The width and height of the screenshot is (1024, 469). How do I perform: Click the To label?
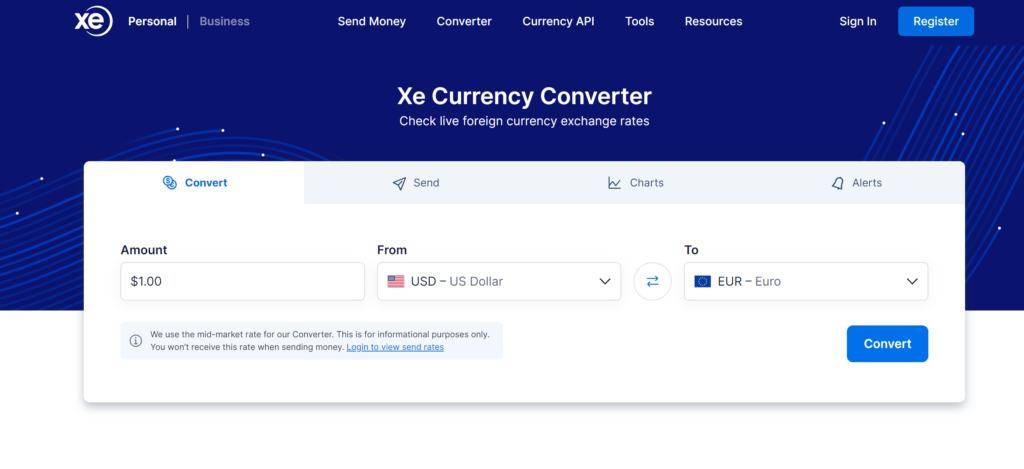(x=692, y=250)
